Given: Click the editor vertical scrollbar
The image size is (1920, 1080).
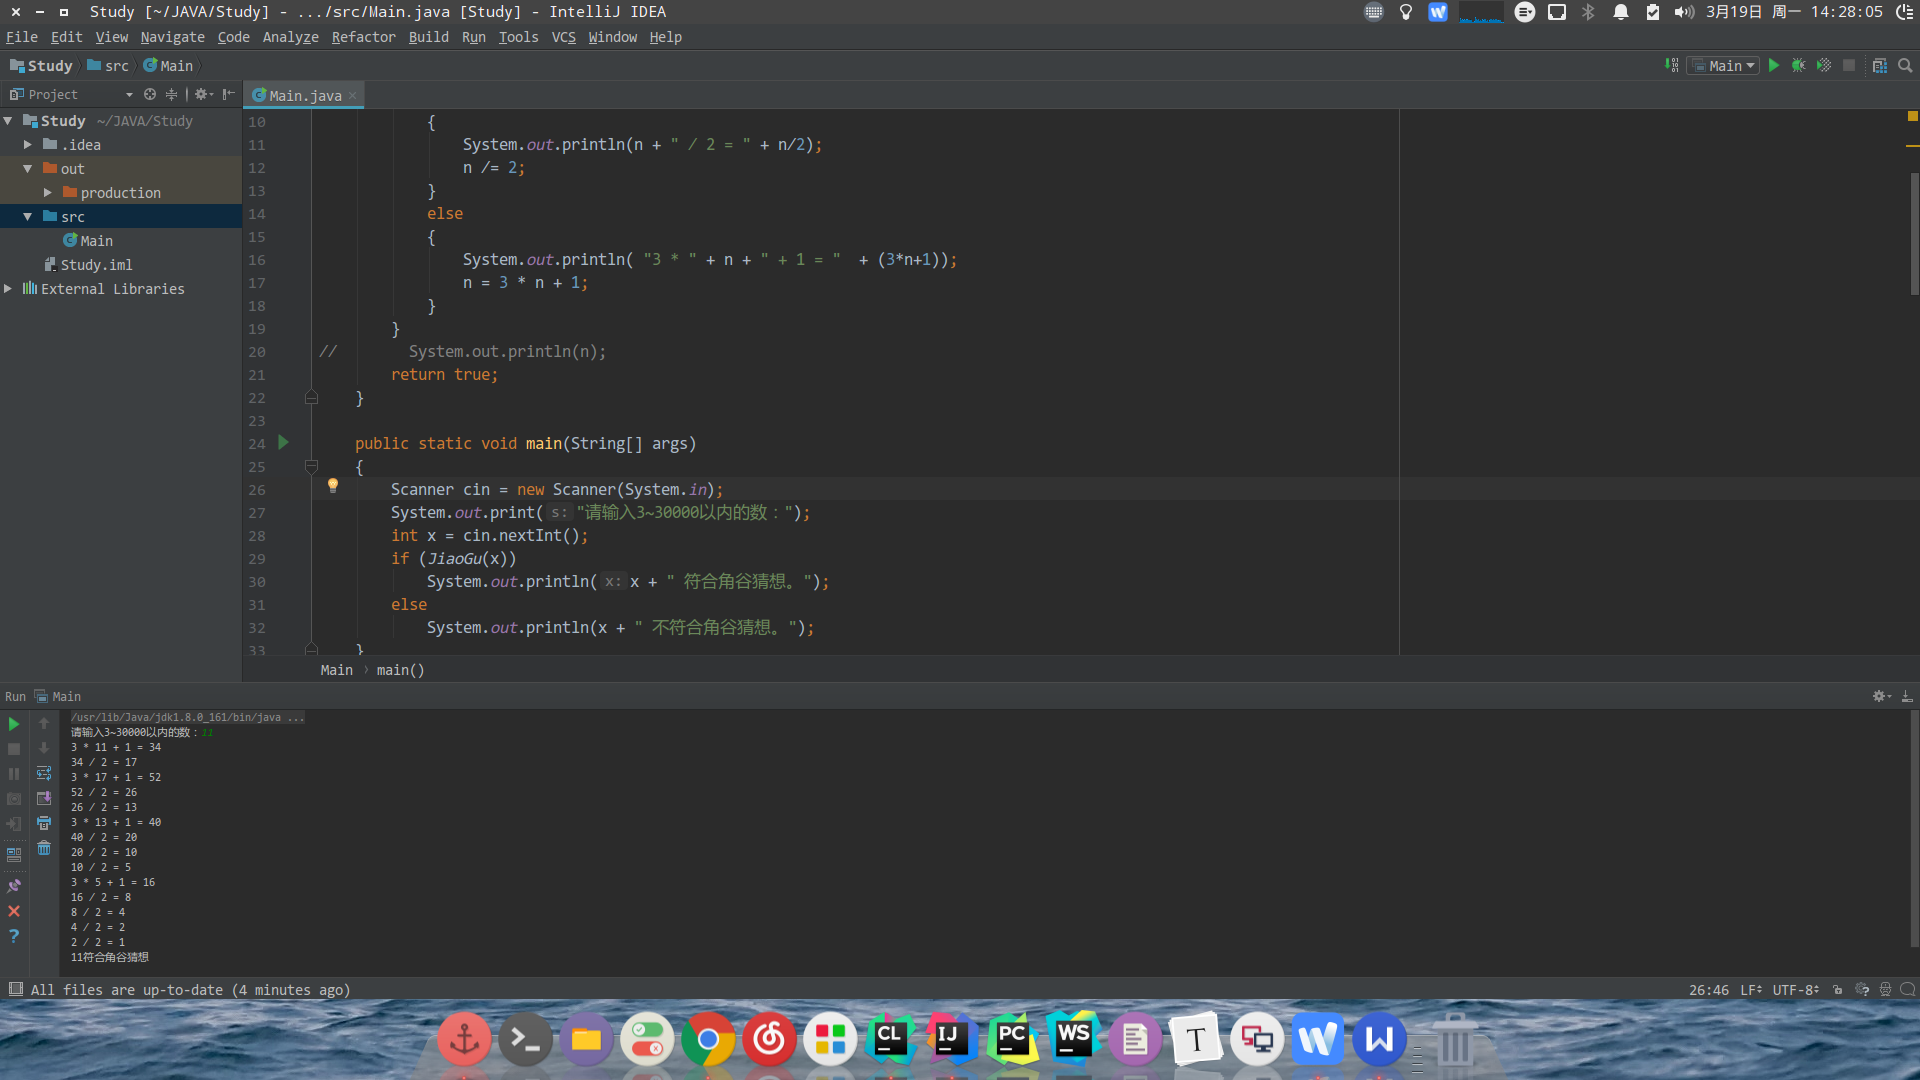Looking at the screenshot, I should click(1914, 235).
